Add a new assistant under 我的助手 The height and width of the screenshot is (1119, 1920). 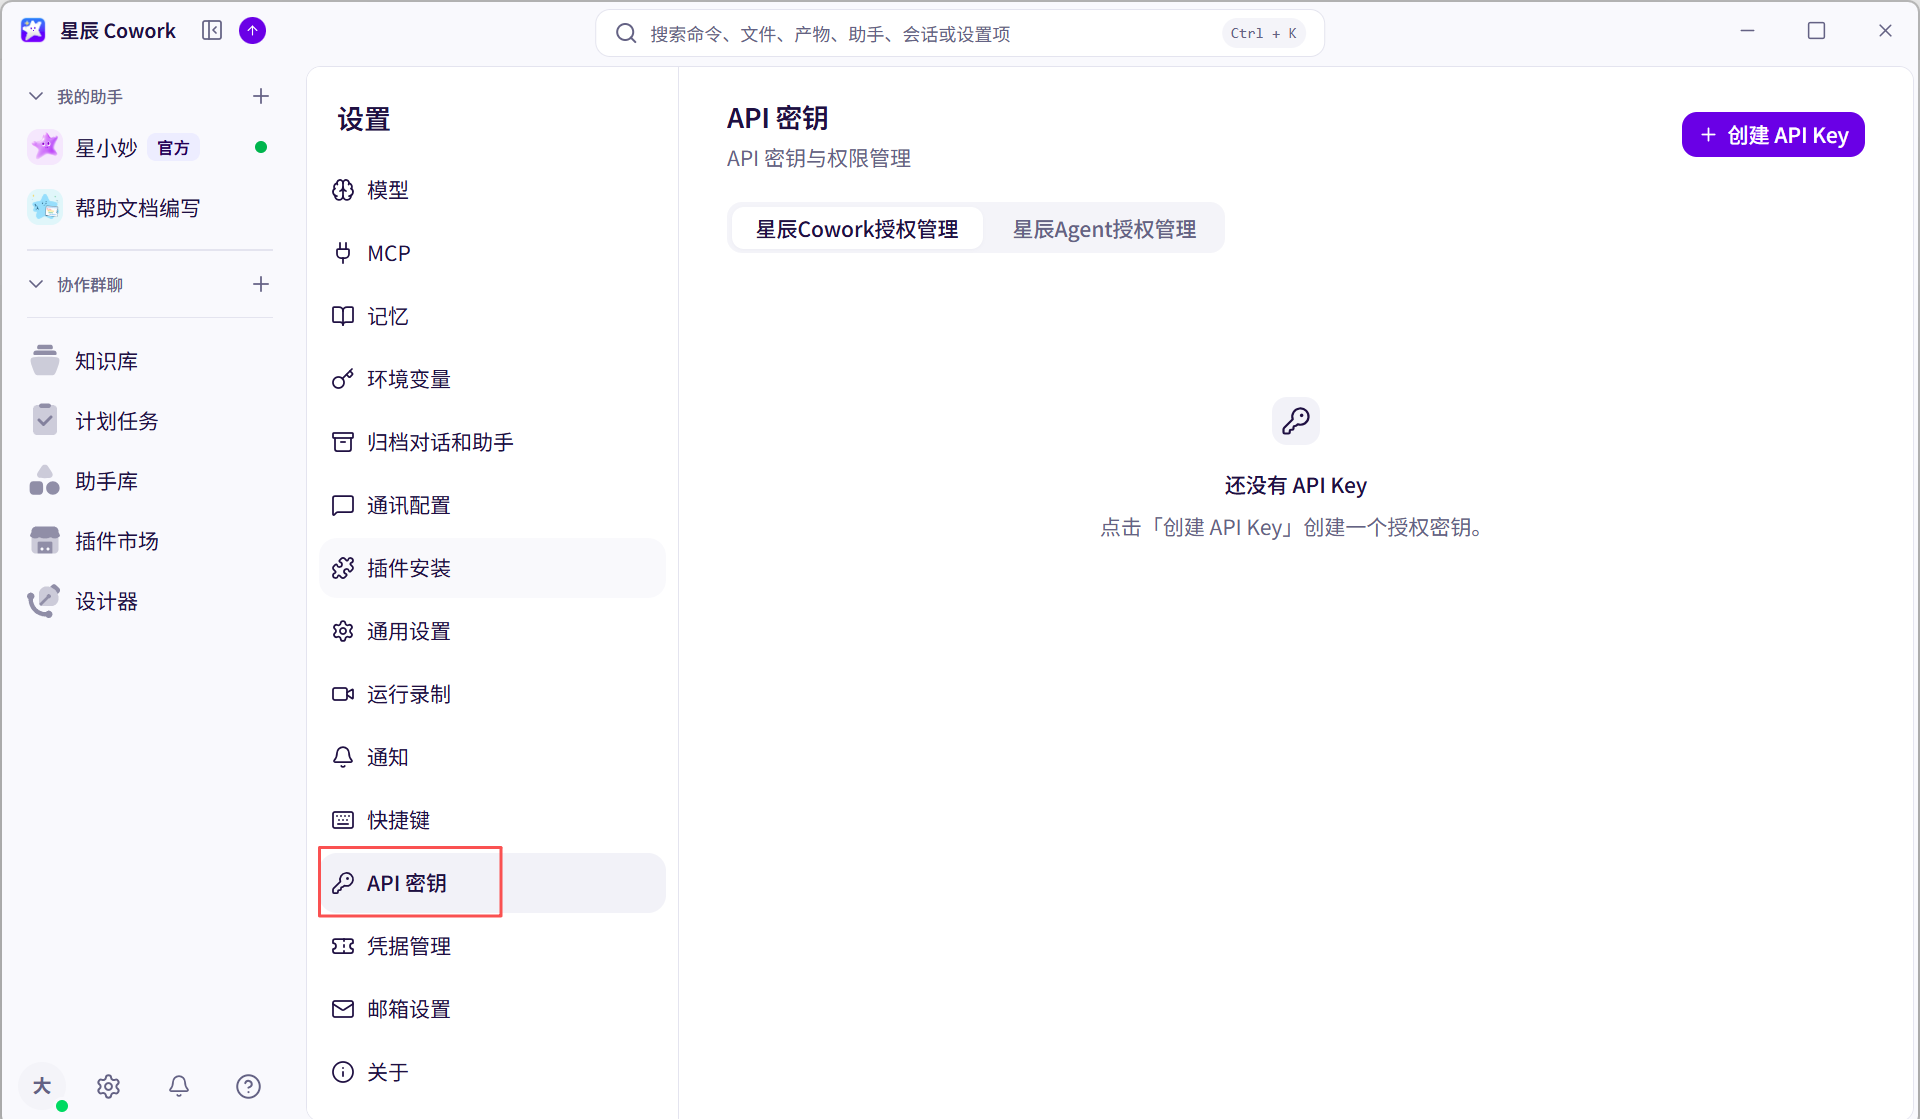261,96
